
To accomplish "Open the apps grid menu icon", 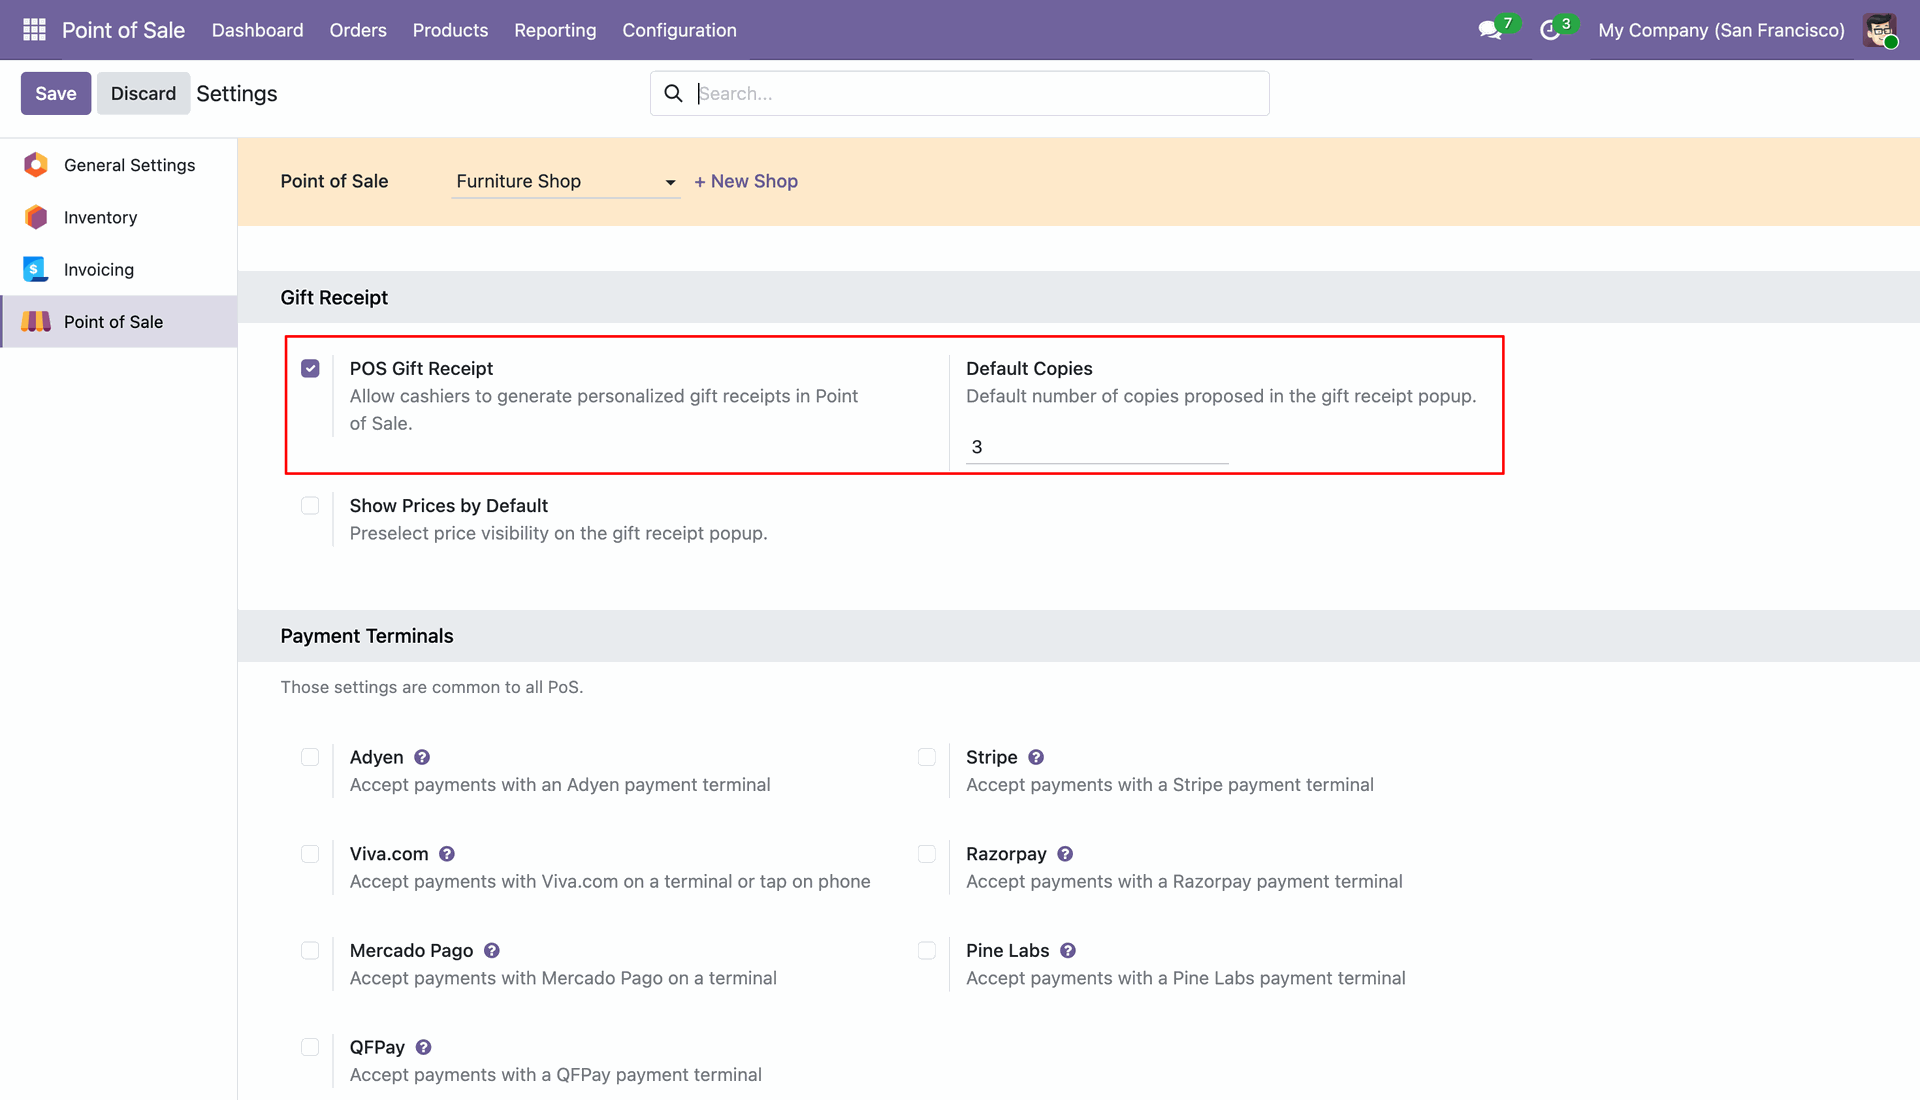I will click(x=34, y=30).
